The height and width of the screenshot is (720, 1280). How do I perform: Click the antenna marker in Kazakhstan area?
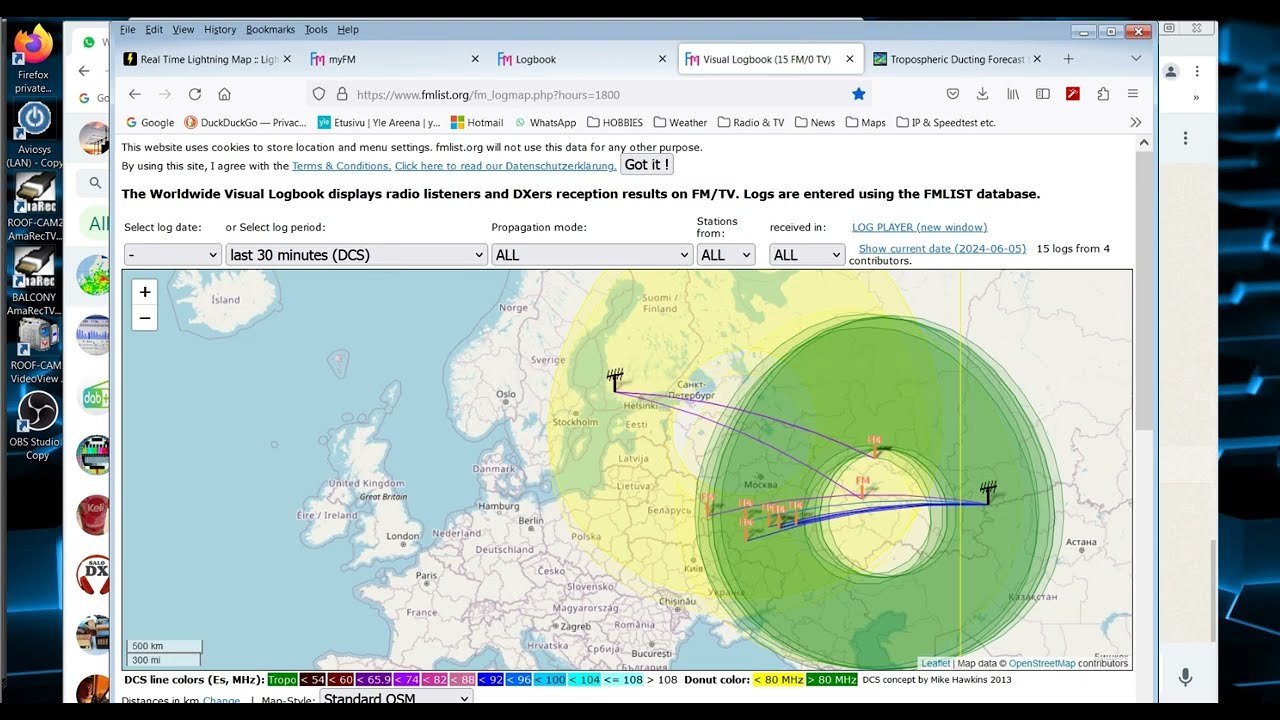pyautogui.click(x=988, y=492)
